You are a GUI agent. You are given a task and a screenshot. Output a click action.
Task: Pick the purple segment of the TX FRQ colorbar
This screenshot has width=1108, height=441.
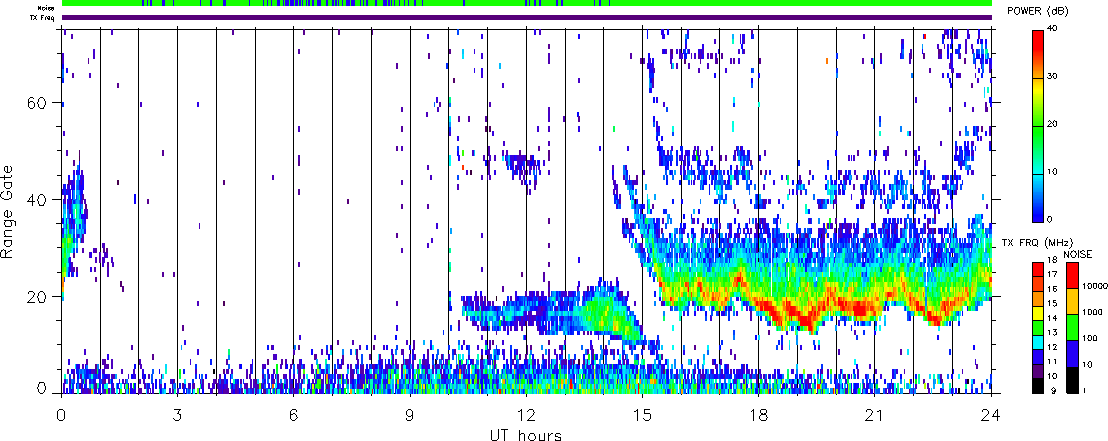click(x=1038, y=371)
